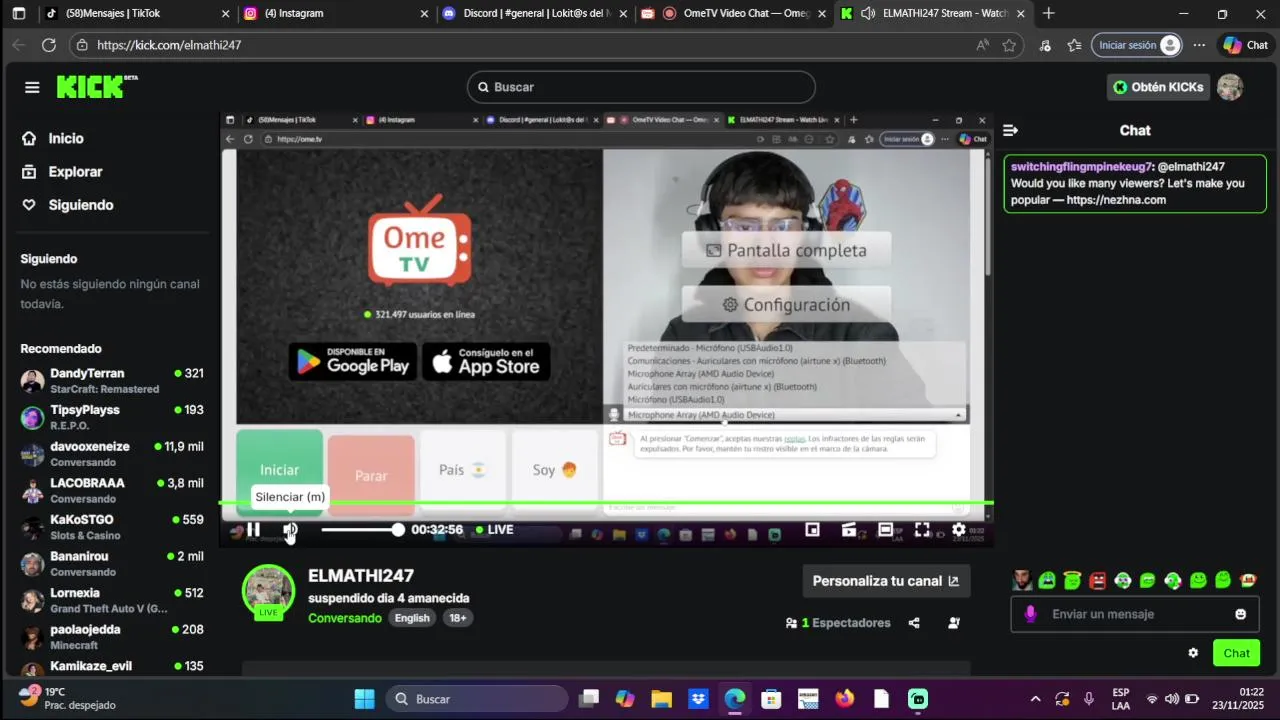This screenshot has width=1280, height=720.
Task: Open Copilot Chat in Edge toolbar
Action: tap(1245, 45)
